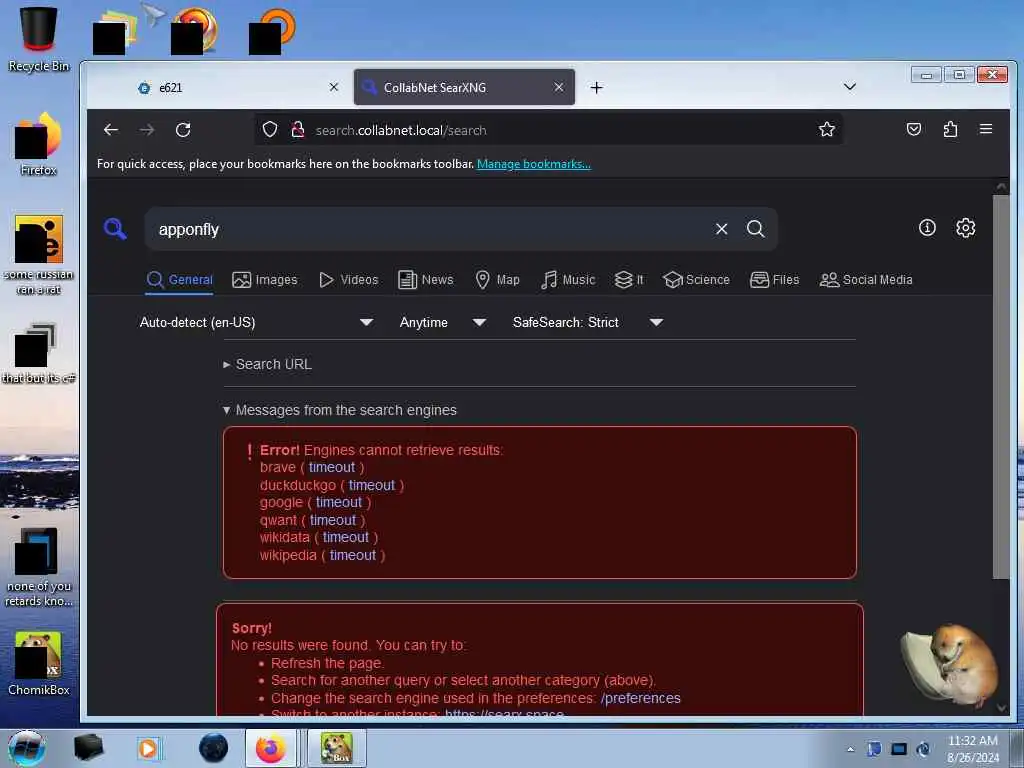Go back using the browser back arrow
This screenshot has width=1024, height=768.
(x=111, y=130)
